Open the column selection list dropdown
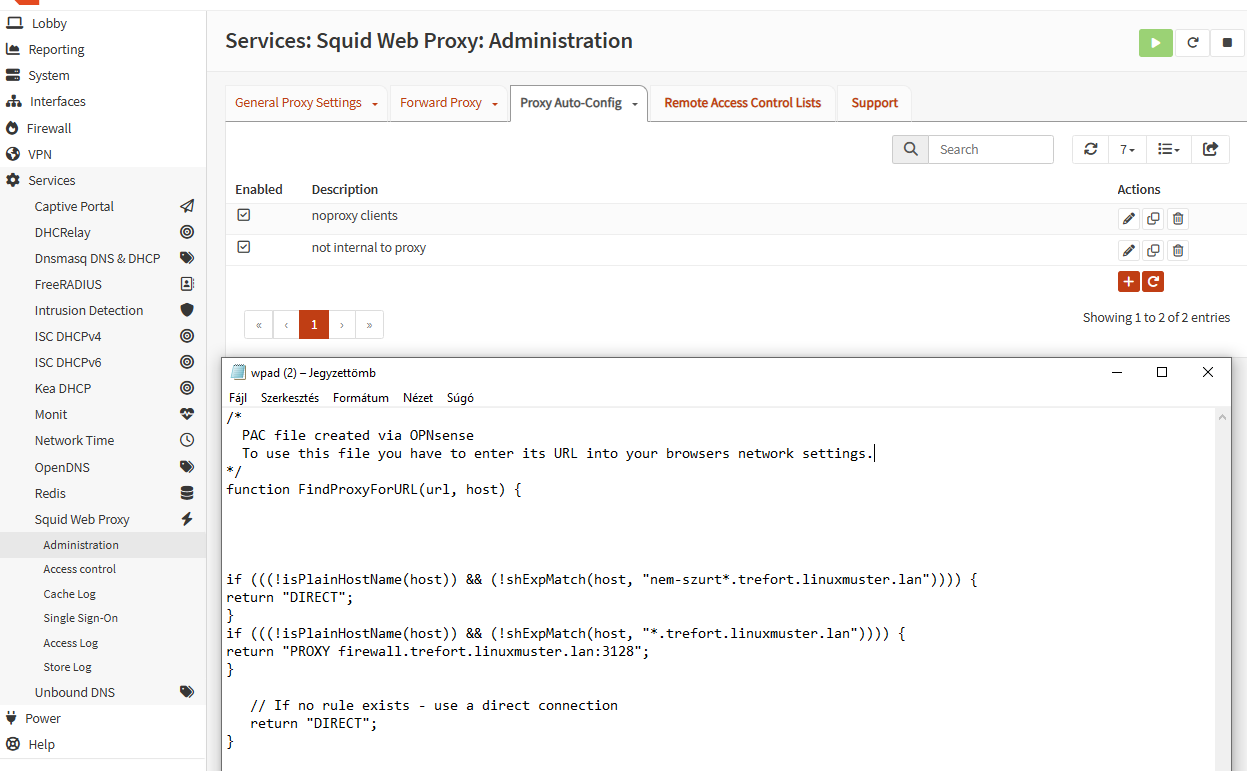This screenshot has width=1247, height=771. 1168,149
